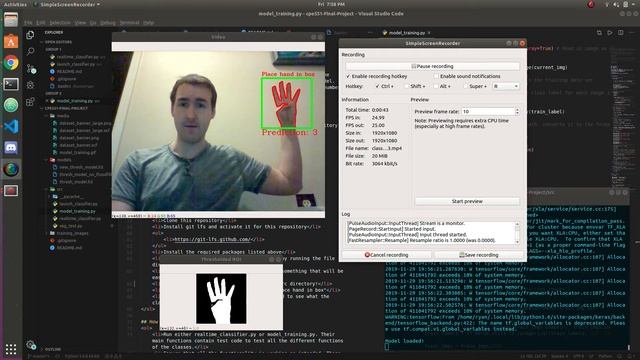The height and width of the screenshot is (360, 640).
Task: Open SimpleScreenRecorder dock icon
Action: pos(11,190)
